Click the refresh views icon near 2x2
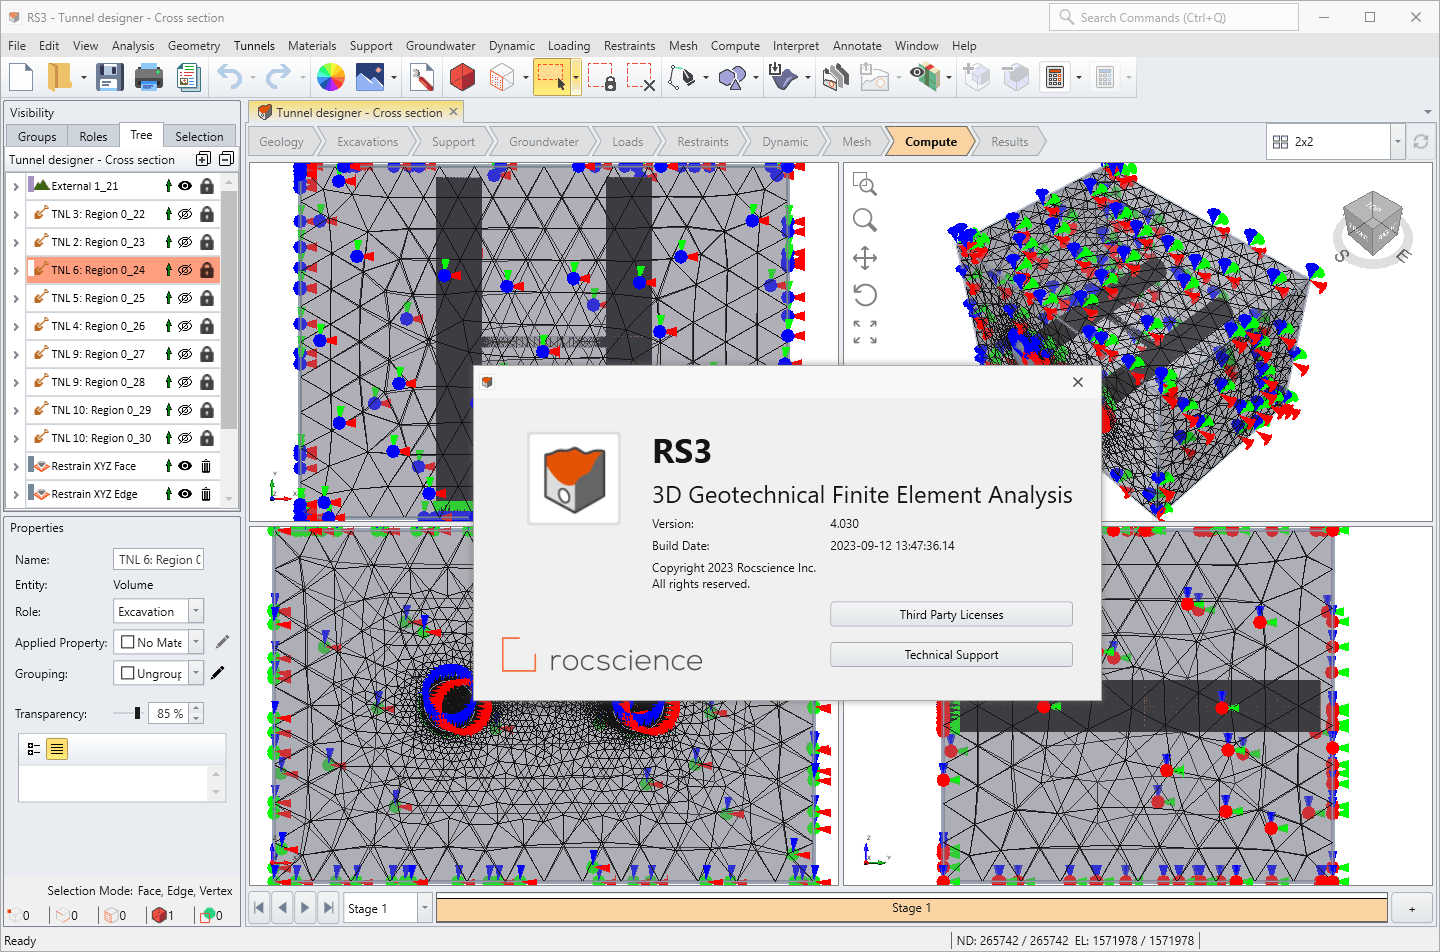 (1421, 142)
